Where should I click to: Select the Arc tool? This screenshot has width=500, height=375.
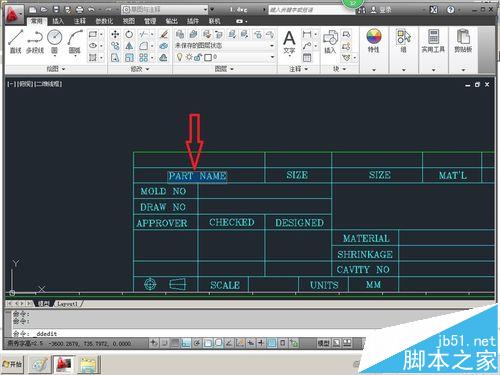click(75, 41)
